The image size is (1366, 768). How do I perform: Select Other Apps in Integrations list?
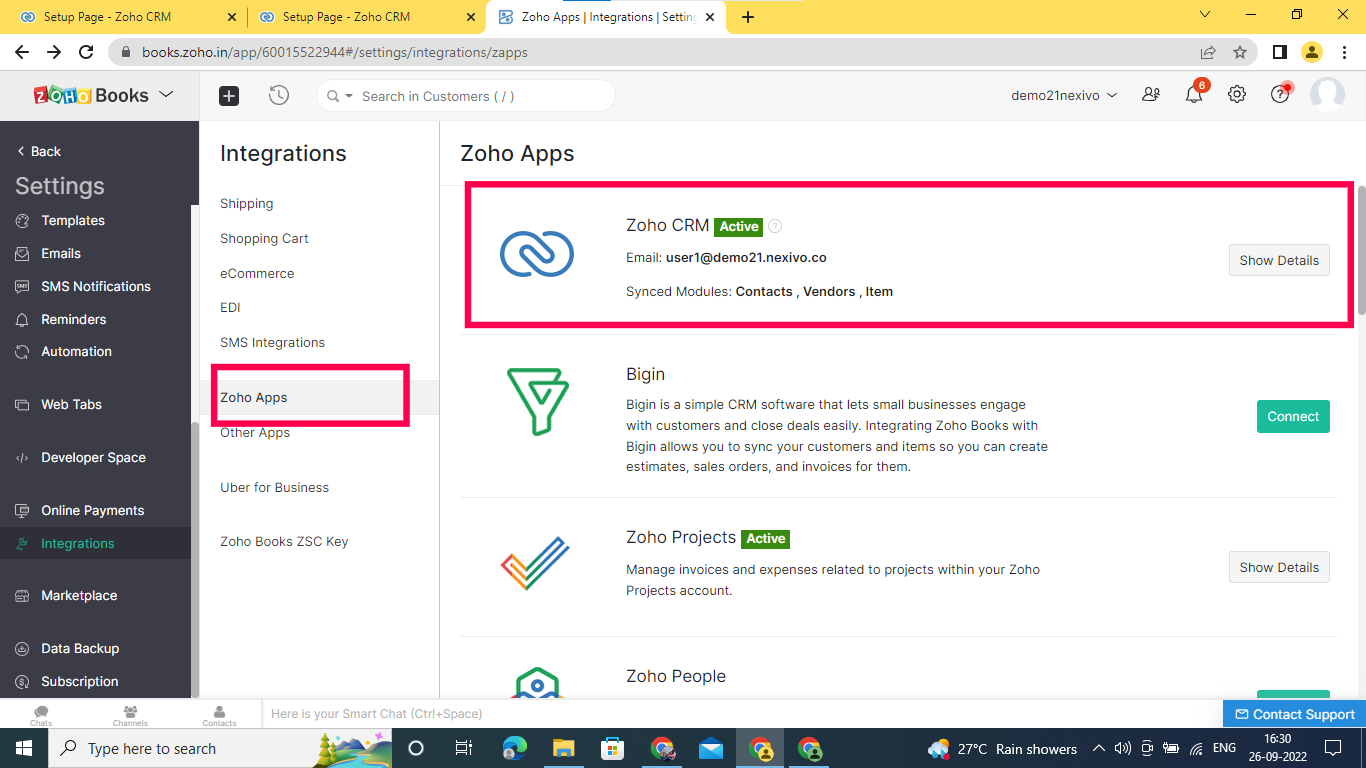(255, 432)
